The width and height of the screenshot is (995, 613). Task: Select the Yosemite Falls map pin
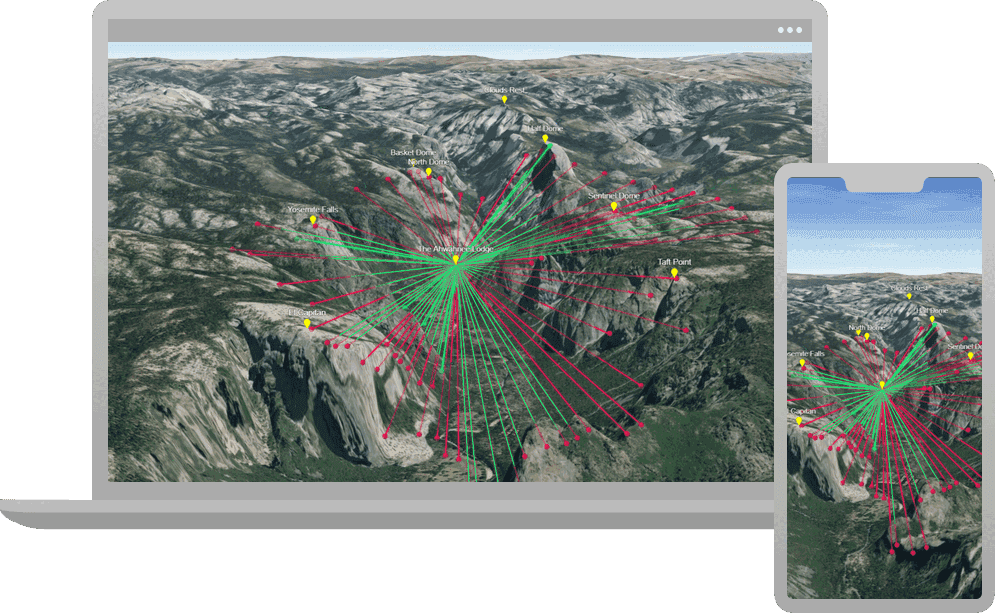point(312,217)
